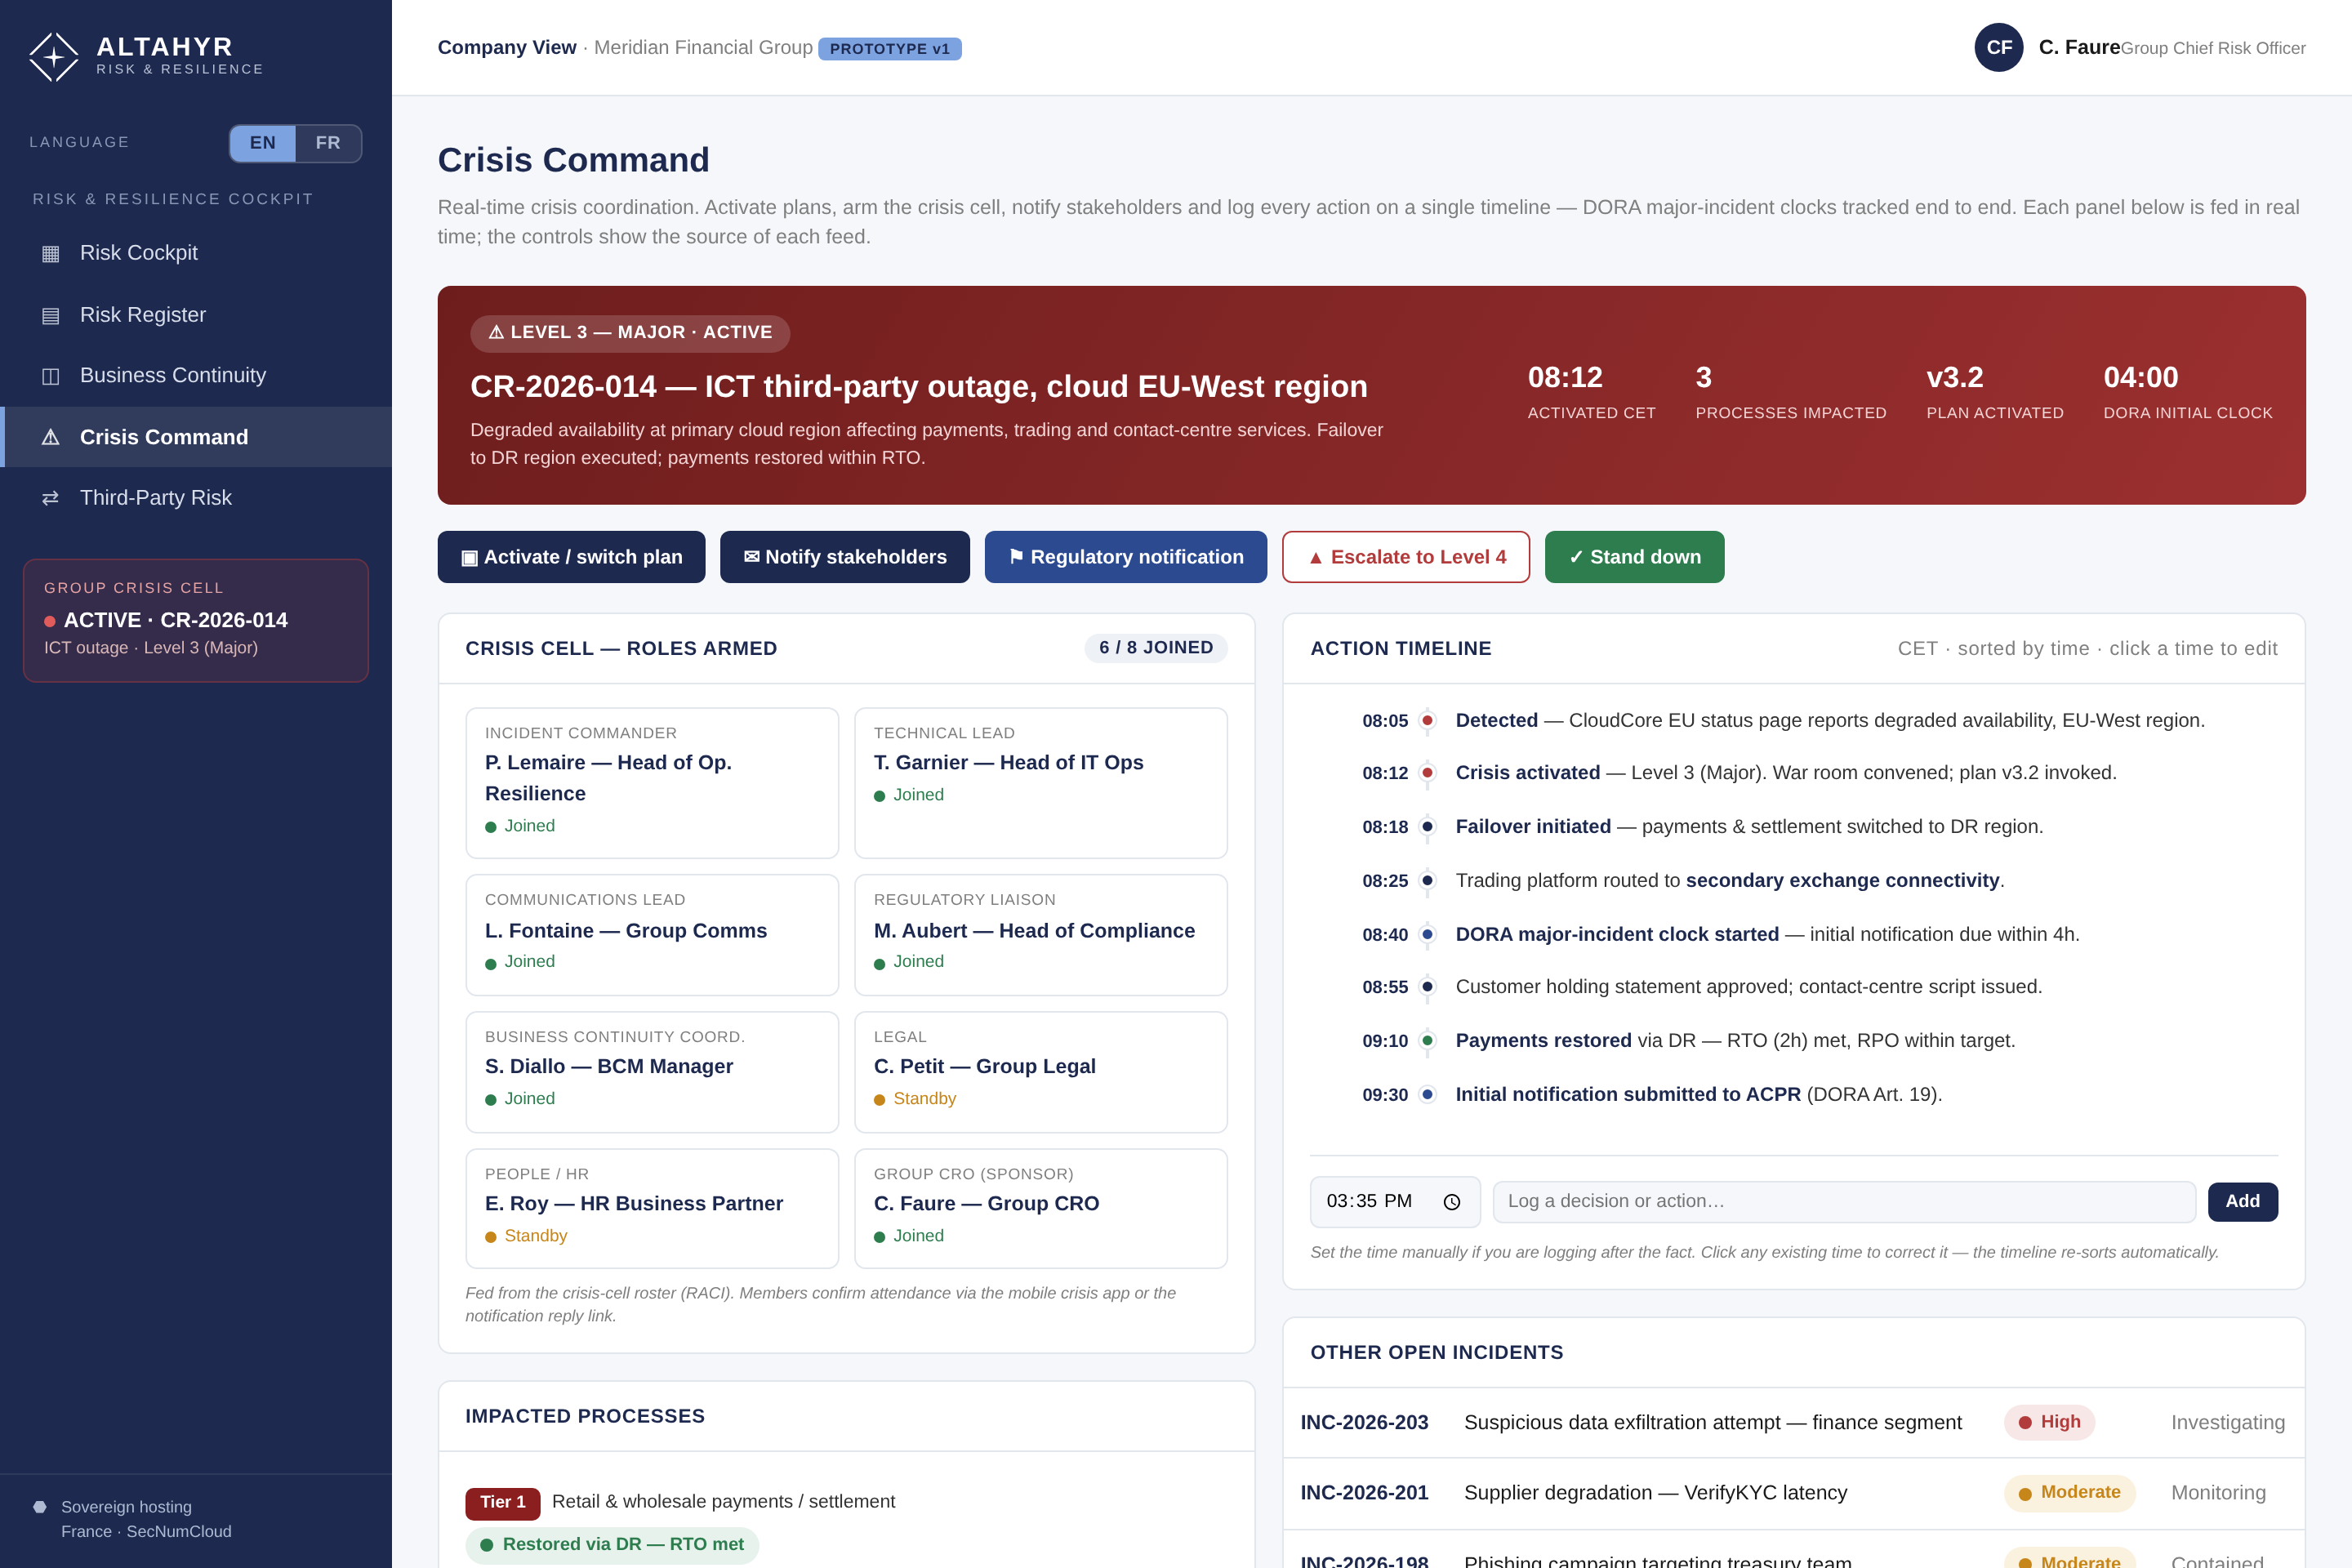The width and height of the screenshot is (2352, 1568).
Task: Click Activate / switch plan button
Action: point(571,557)
